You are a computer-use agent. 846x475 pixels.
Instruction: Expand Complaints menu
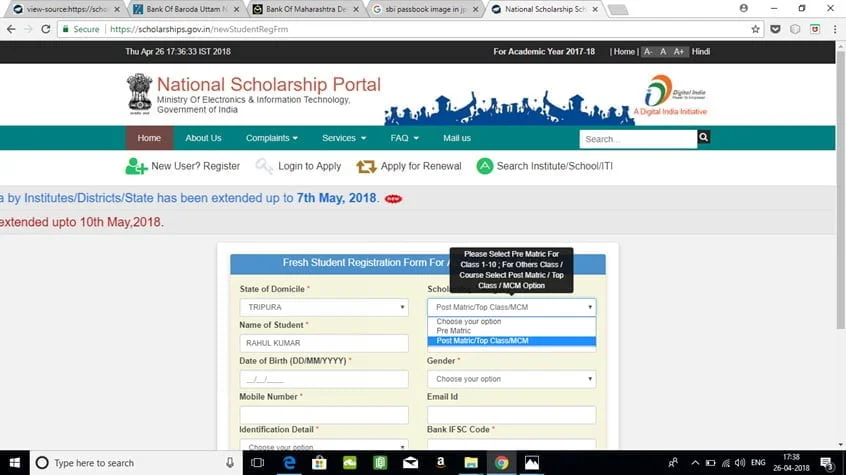coord(271,138)
